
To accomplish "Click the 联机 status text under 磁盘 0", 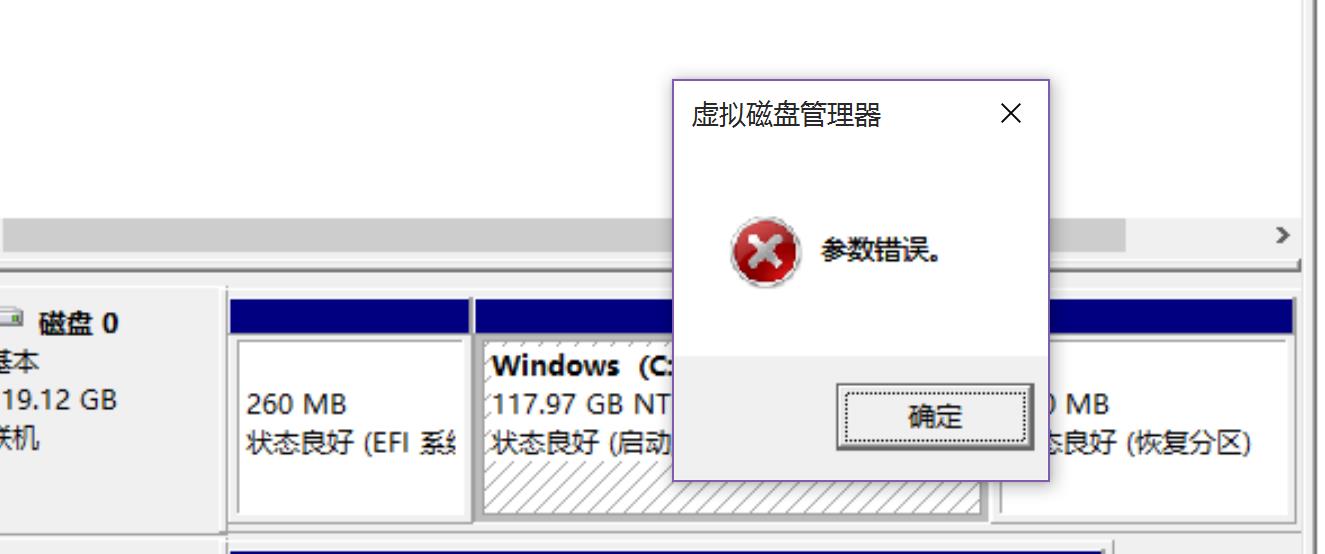I will 19,438.
